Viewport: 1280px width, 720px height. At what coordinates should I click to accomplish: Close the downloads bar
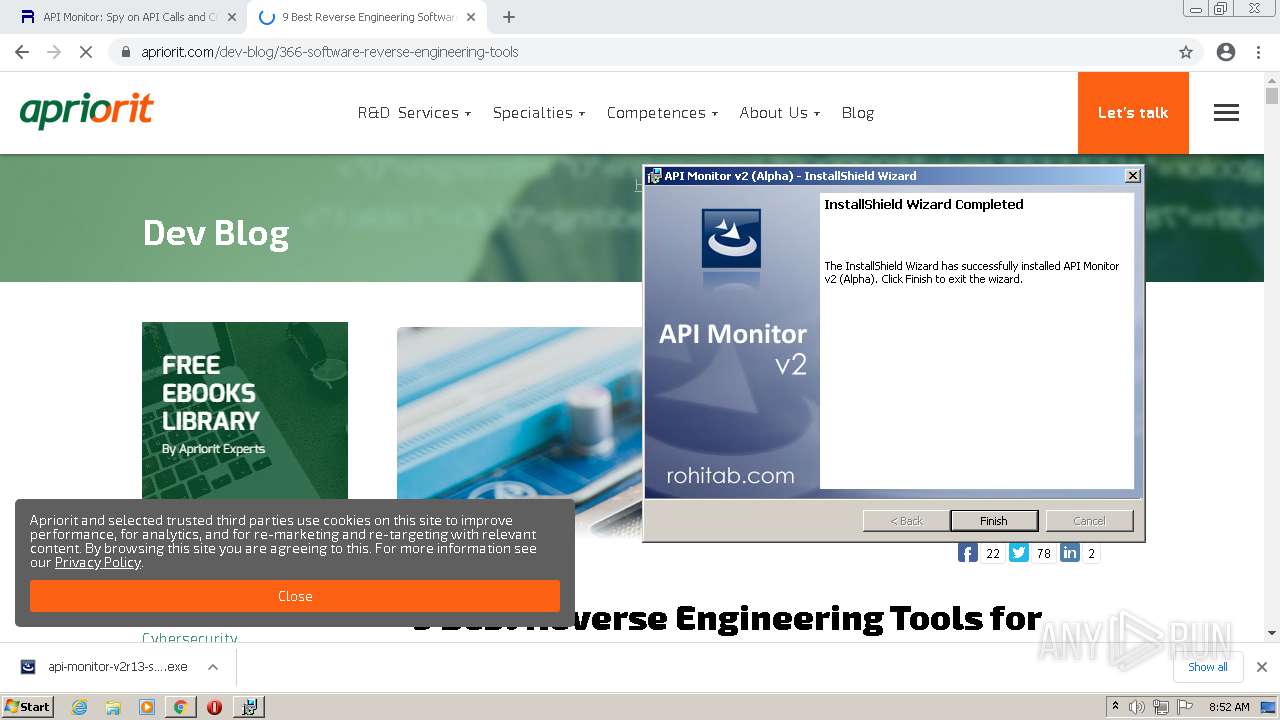(1261, 667)
